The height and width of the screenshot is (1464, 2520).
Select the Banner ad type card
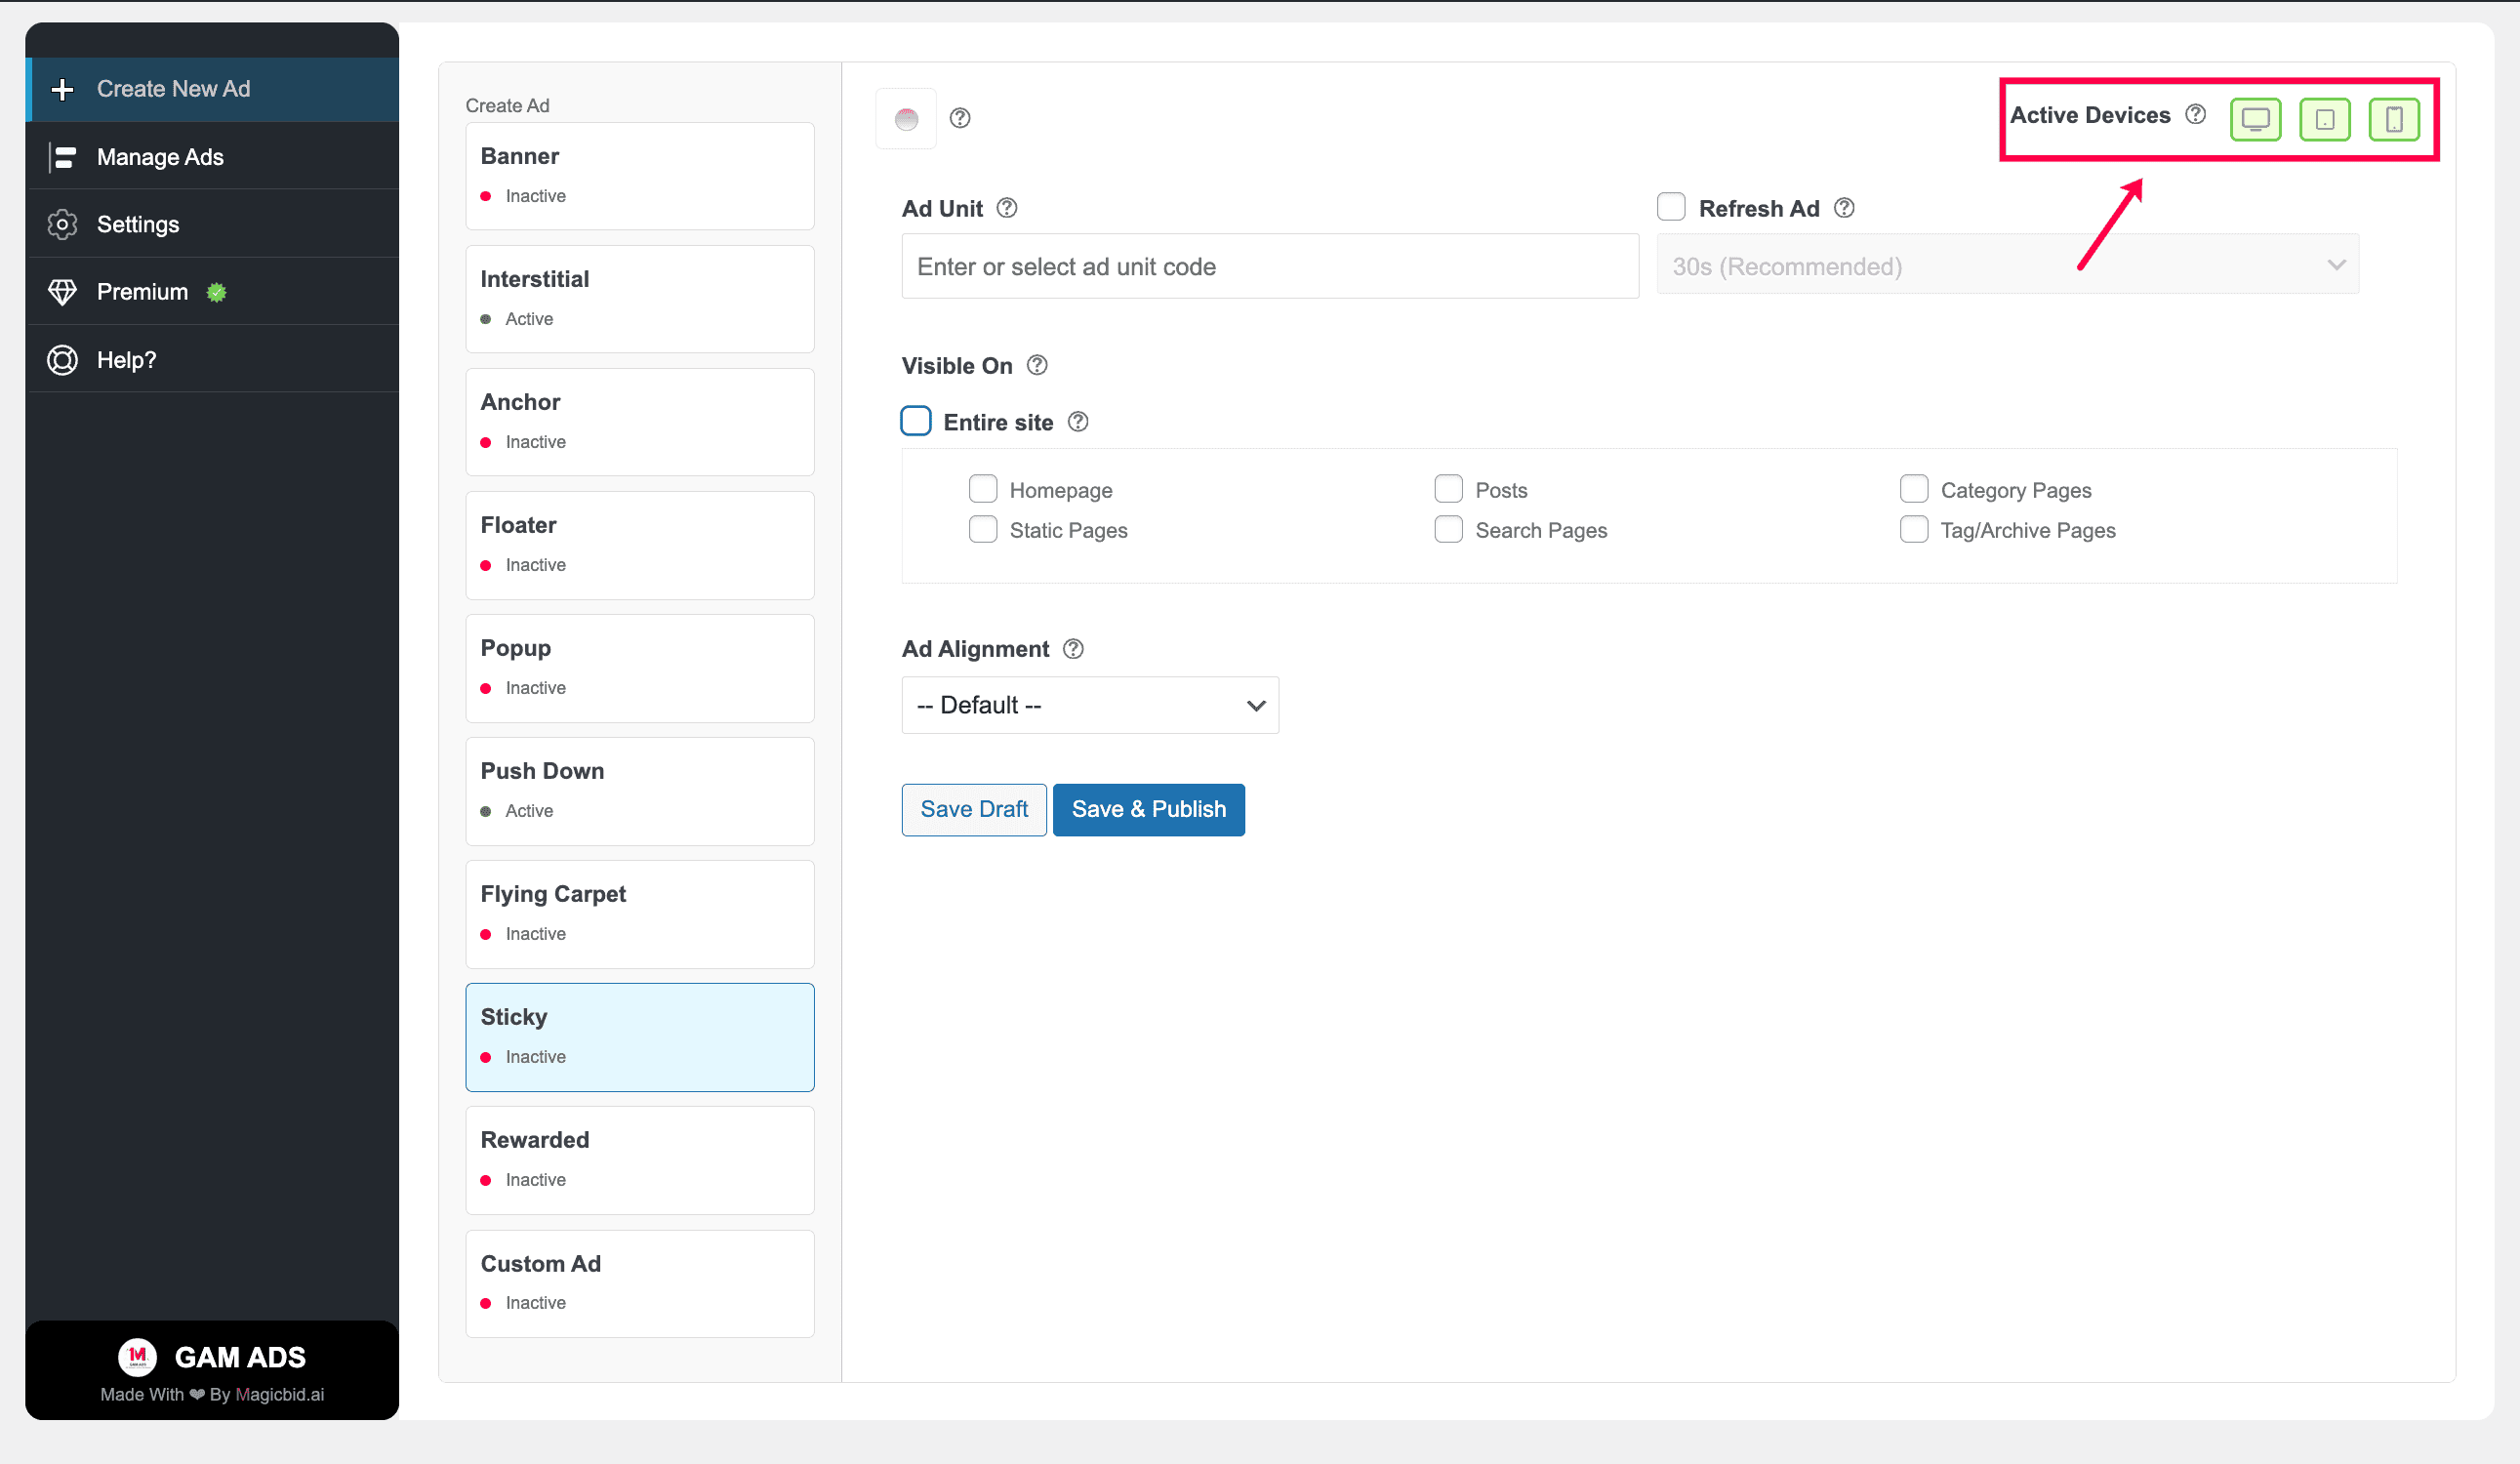pyautogui.click(x=640, y=176)
